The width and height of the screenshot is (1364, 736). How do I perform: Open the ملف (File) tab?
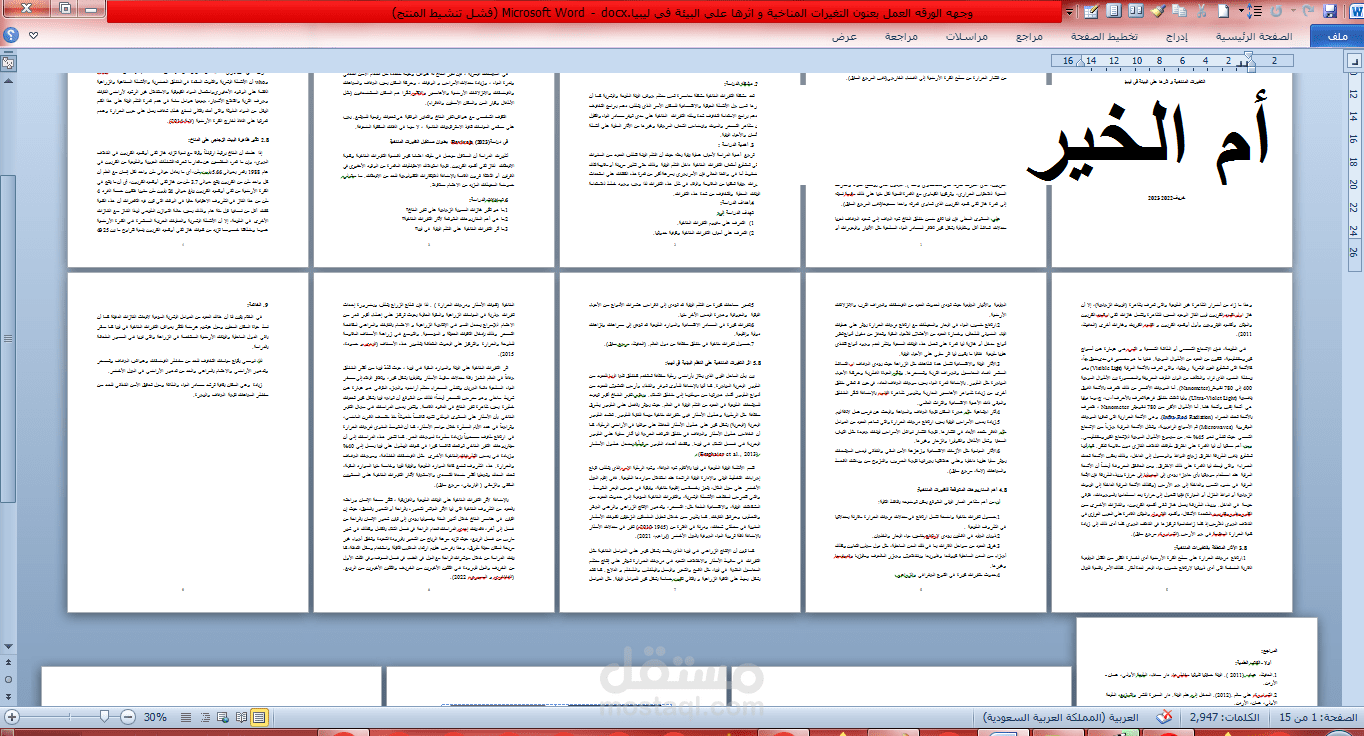click(1335, 36)
